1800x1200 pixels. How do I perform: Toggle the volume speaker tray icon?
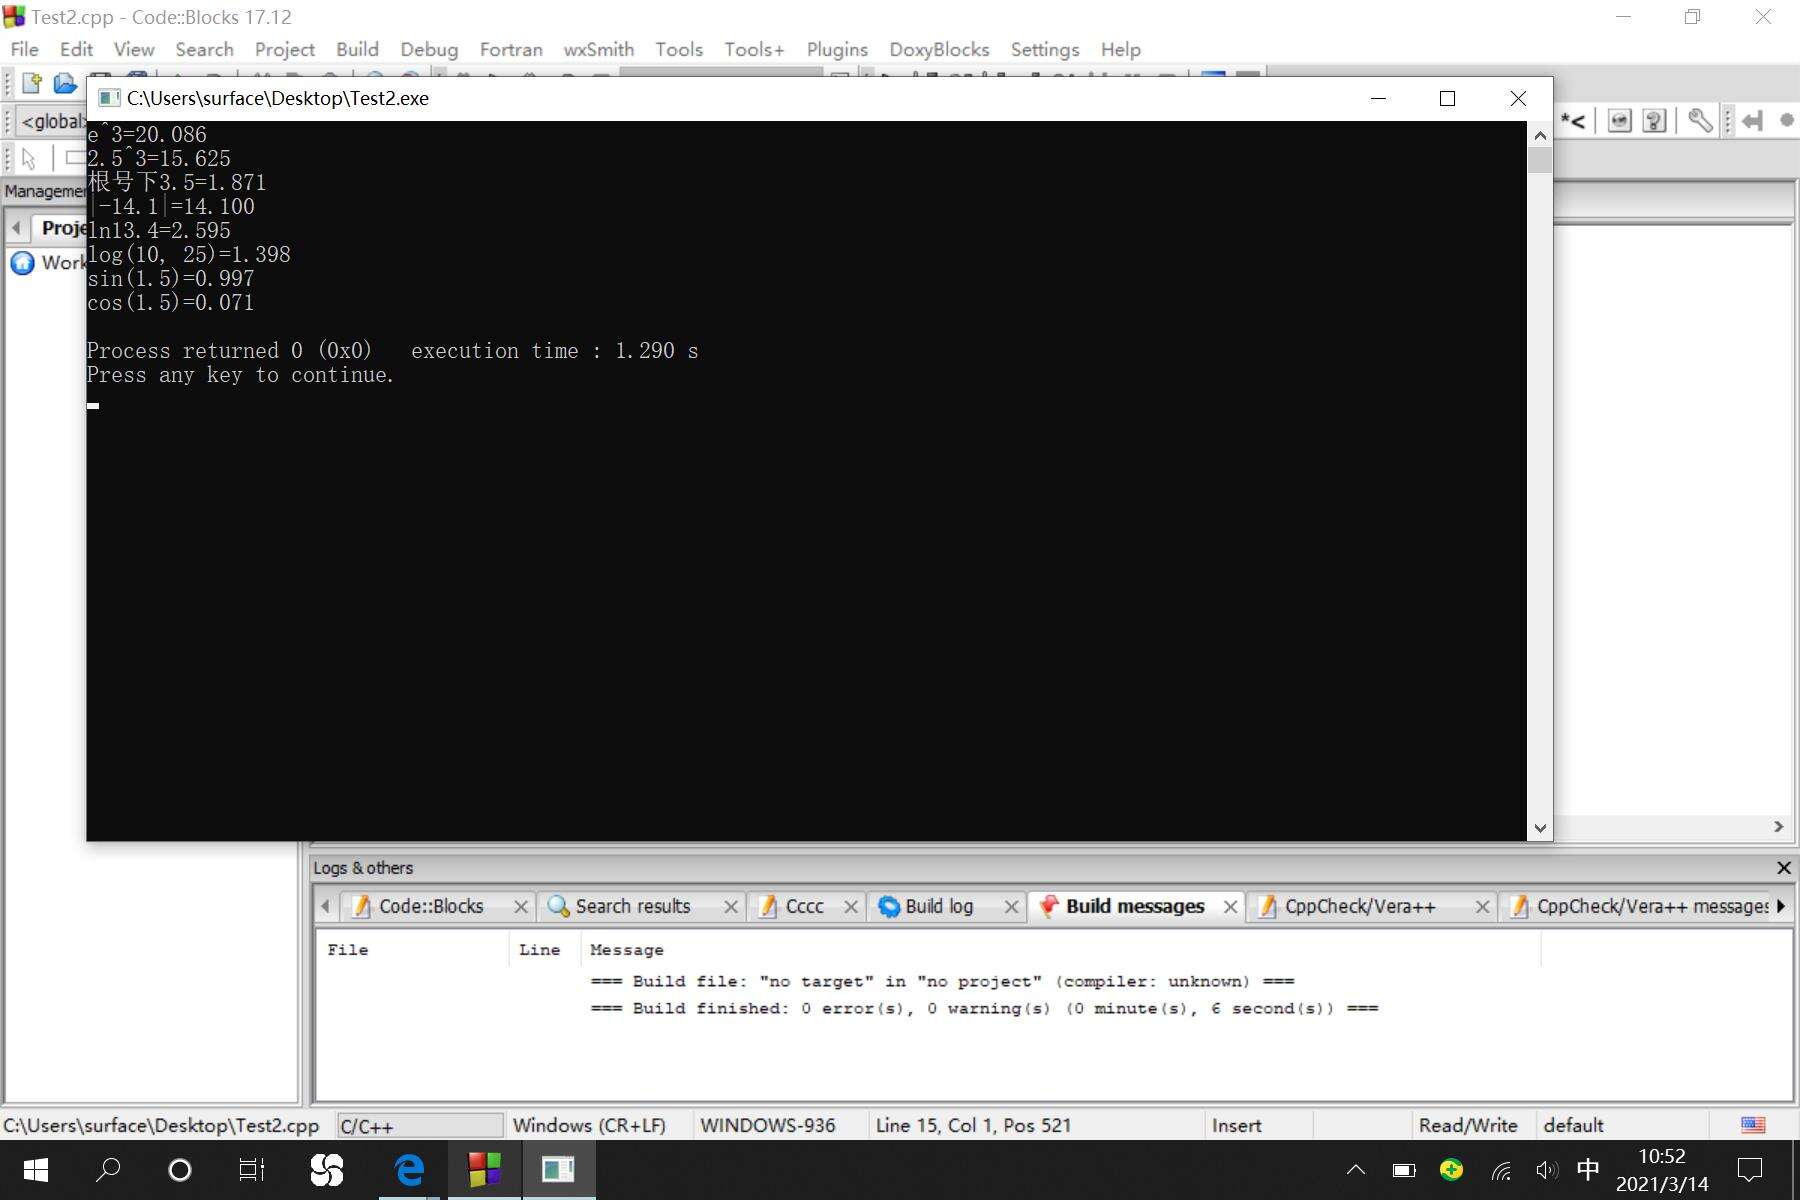coord(1546,1170)
